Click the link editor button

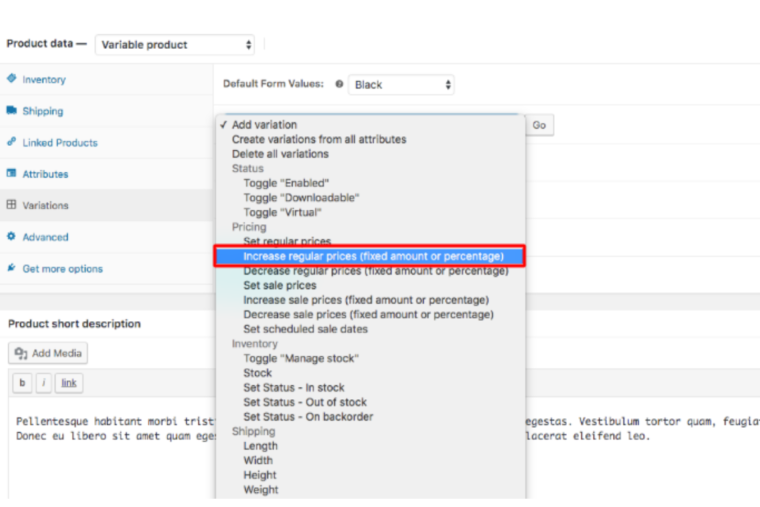click(69, 383)
